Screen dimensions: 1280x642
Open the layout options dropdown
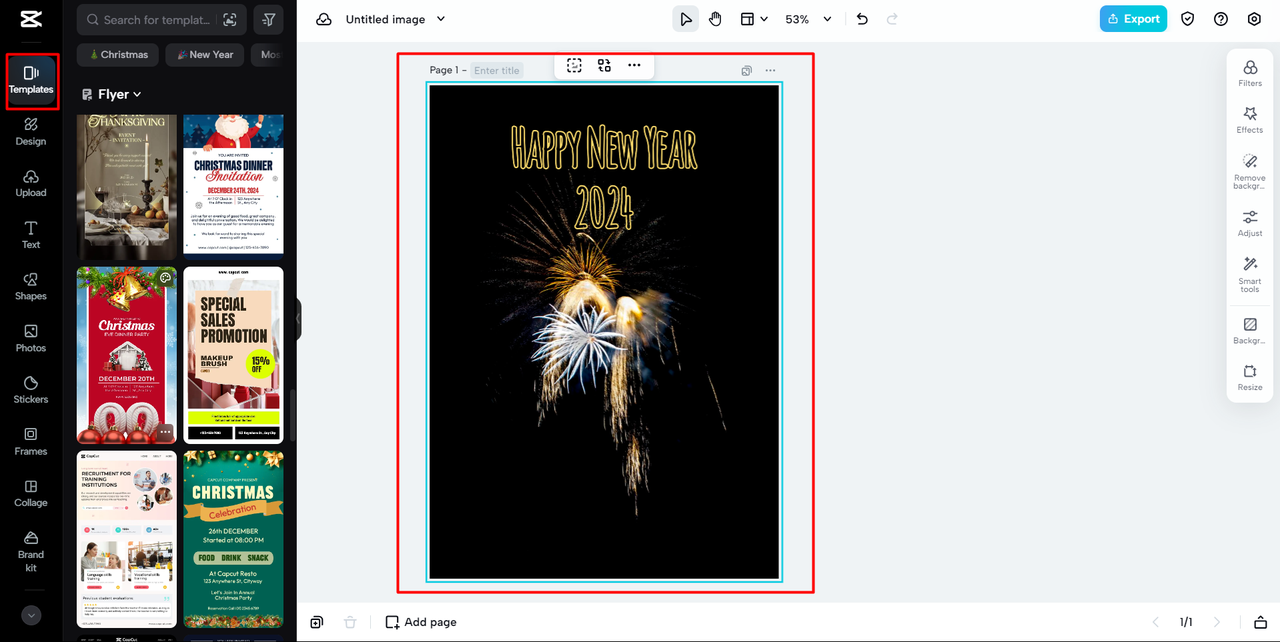point(753,19)
